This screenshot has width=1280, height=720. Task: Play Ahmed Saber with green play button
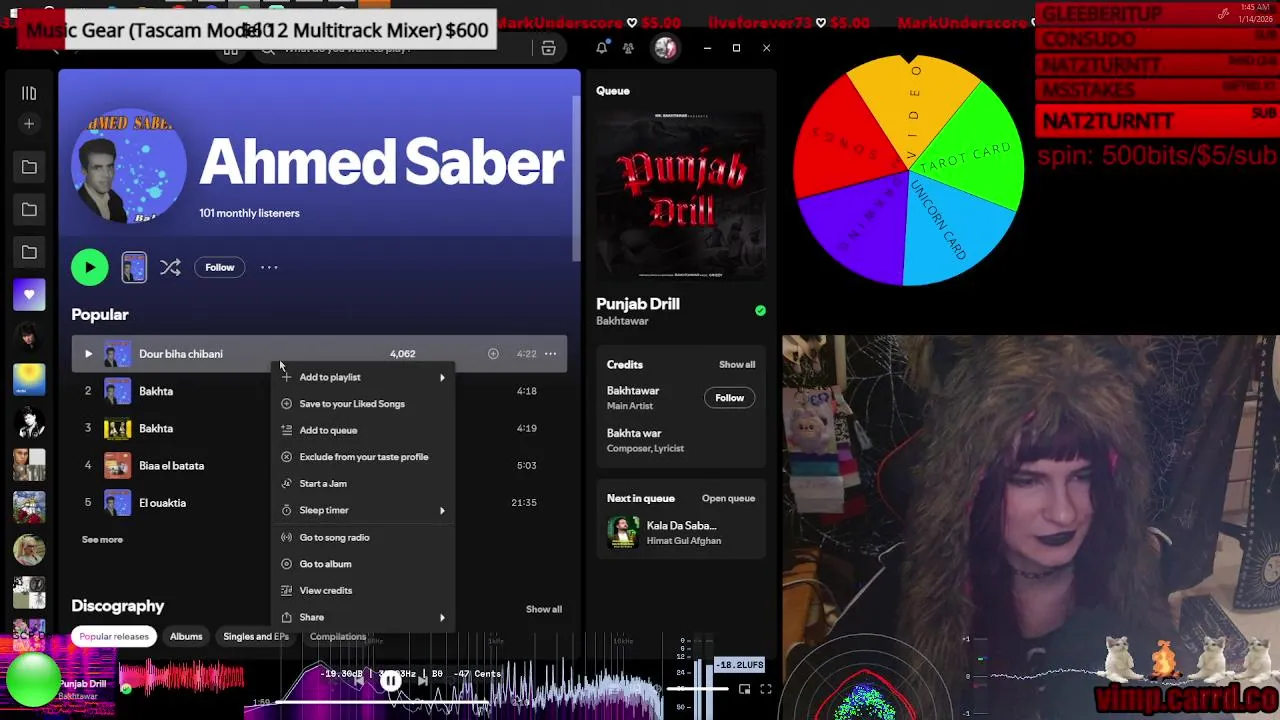[x=90, y=267]
